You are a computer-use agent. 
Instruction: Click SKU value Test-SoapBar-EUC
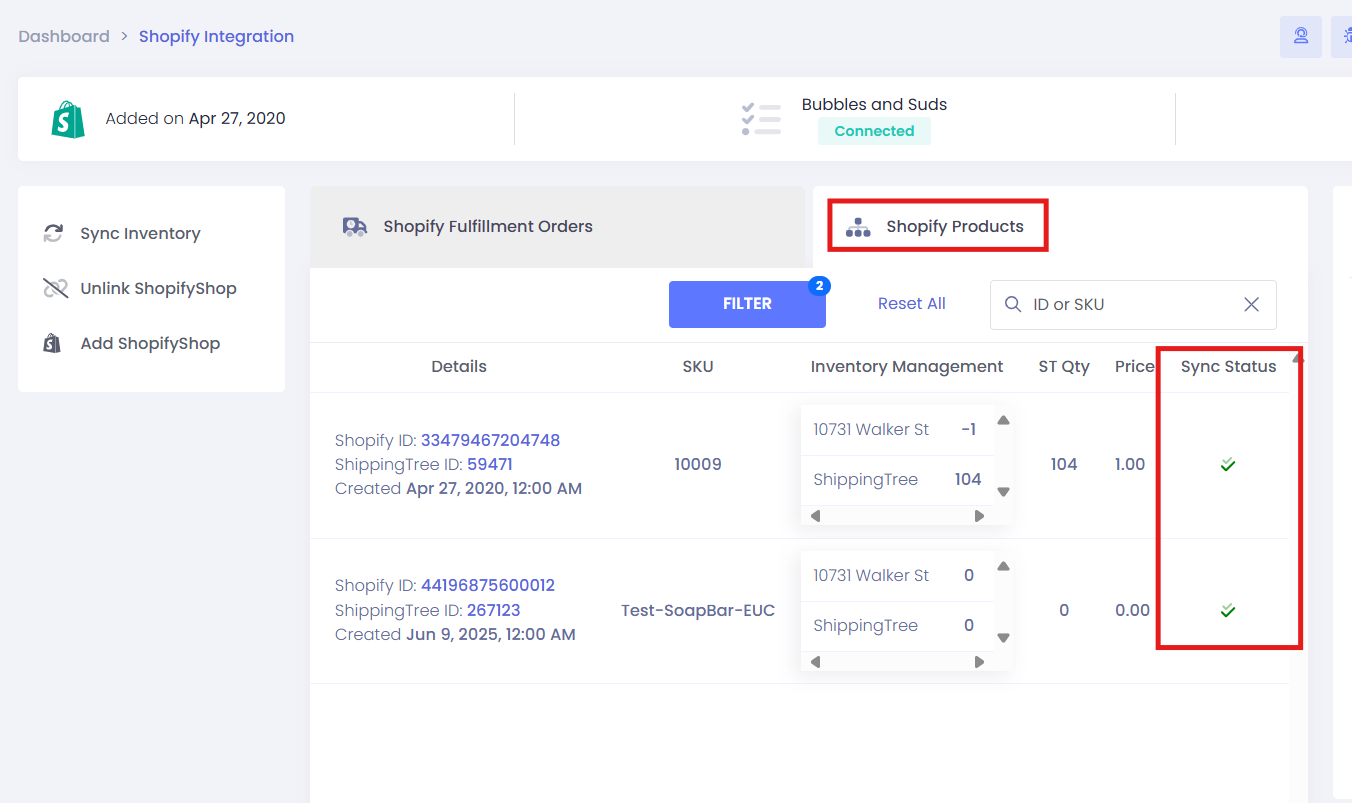(698, 610)
